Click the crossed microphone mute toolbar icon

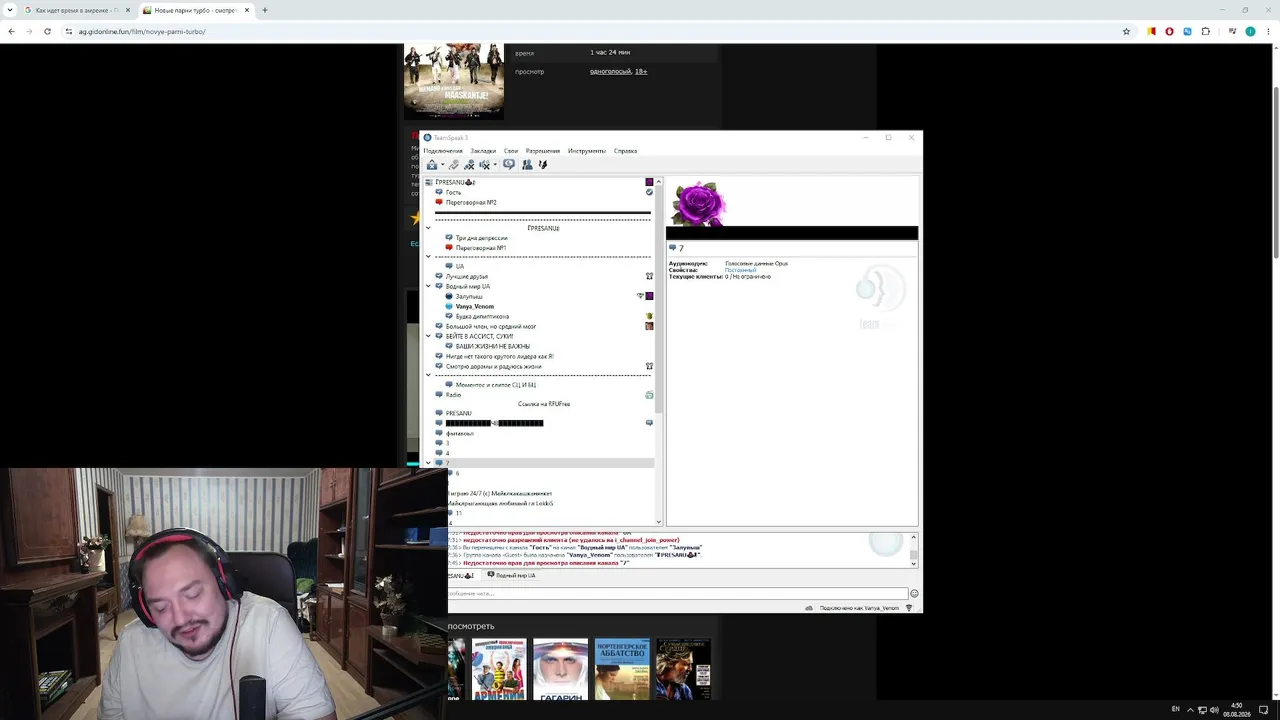(x=469, y=165)
